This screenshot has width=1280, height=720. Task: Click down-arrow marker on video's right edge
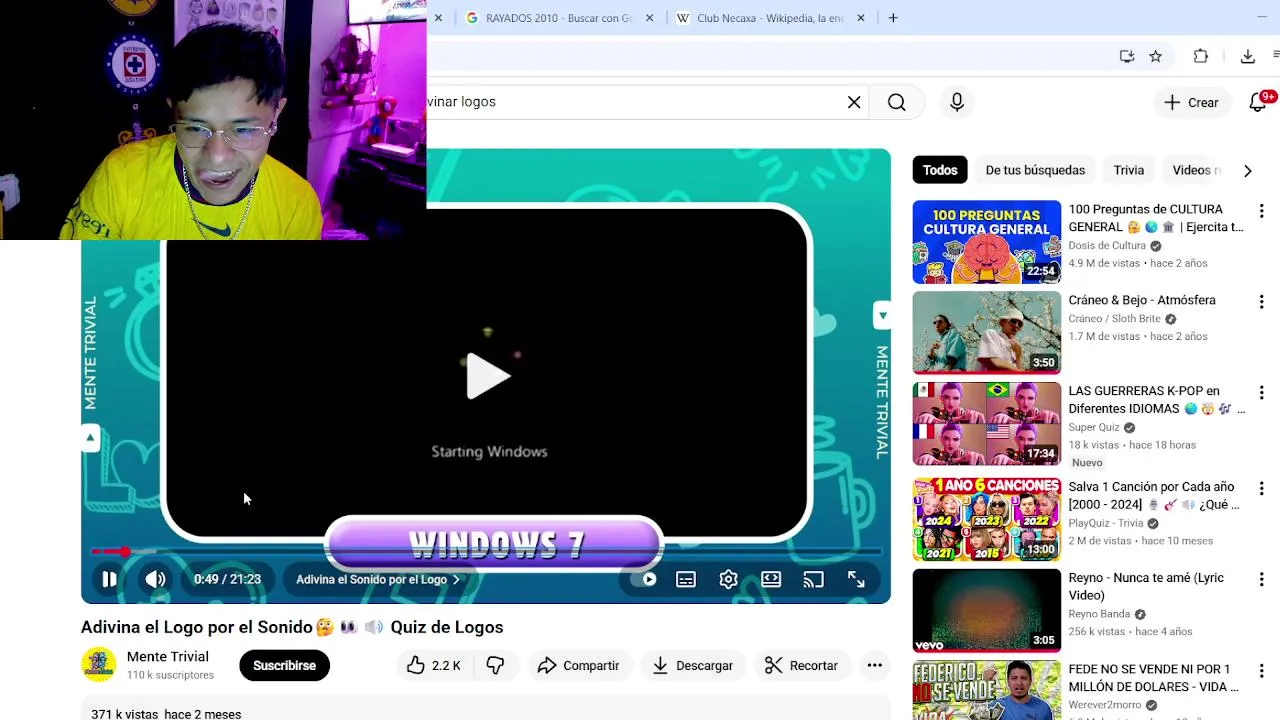click(882, 315)
